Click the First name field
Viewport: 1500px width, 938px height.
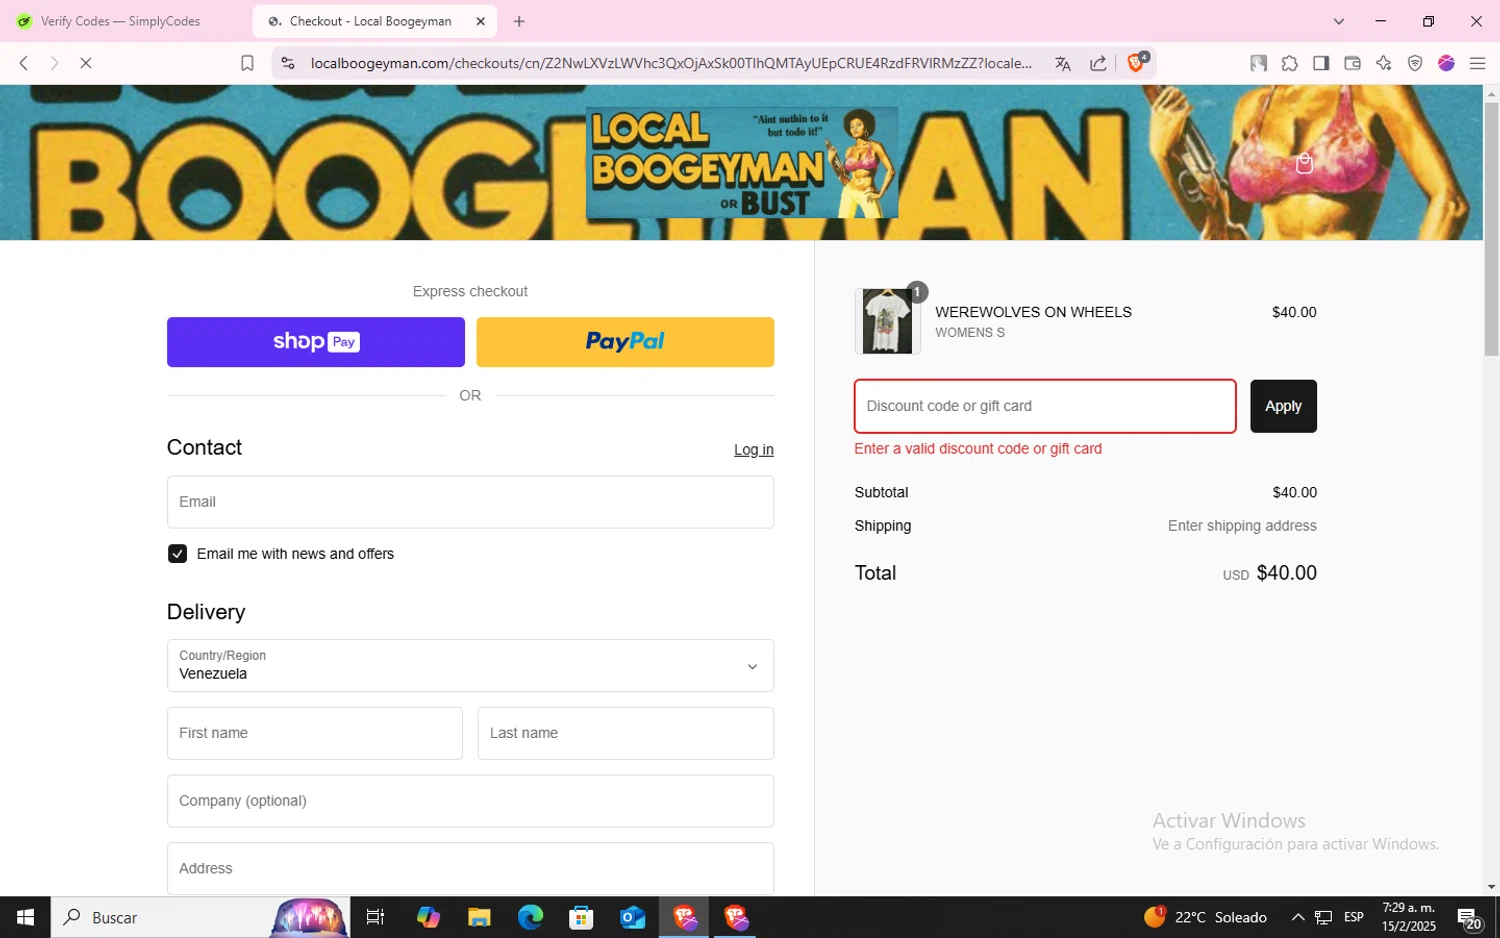click(315, 733)
